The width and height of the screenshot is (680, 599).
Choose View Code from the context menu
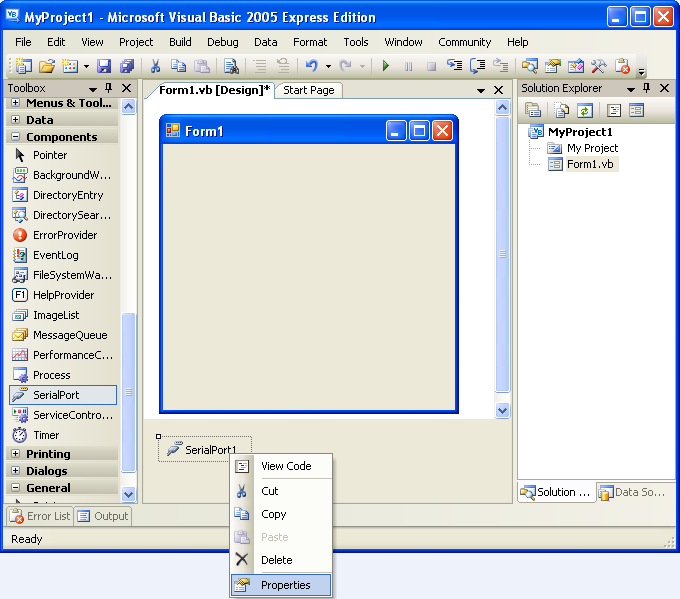[281, 466]
